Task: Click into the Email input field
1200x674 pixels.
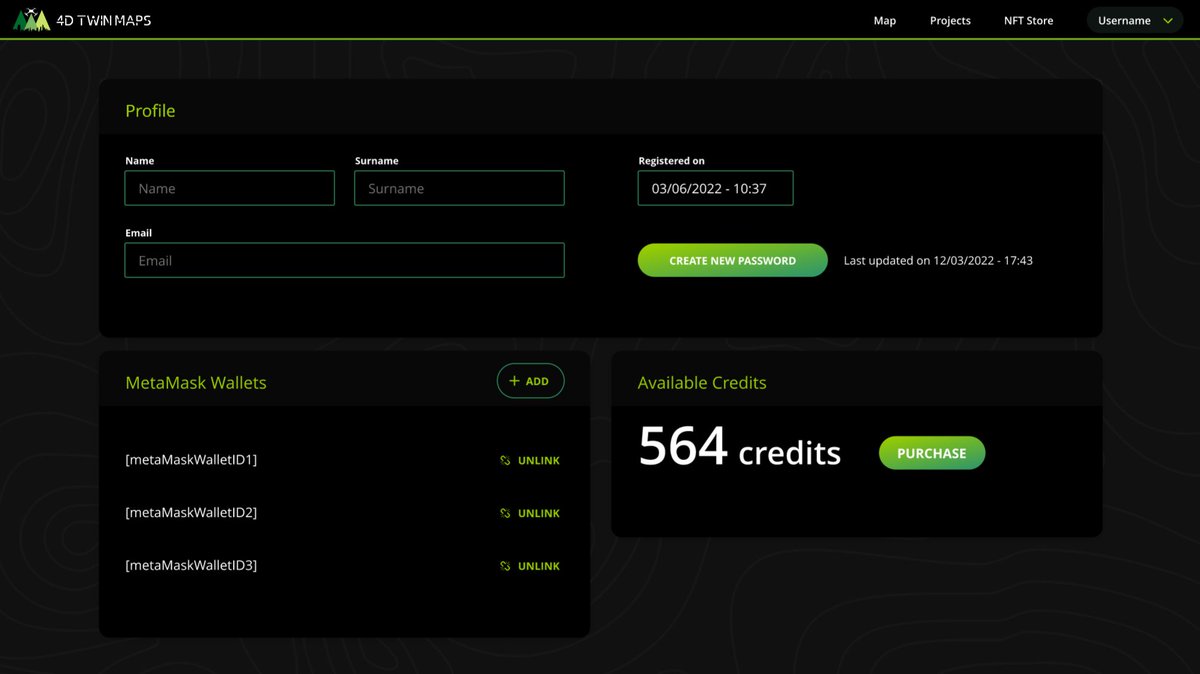Action: pos(345,260)
